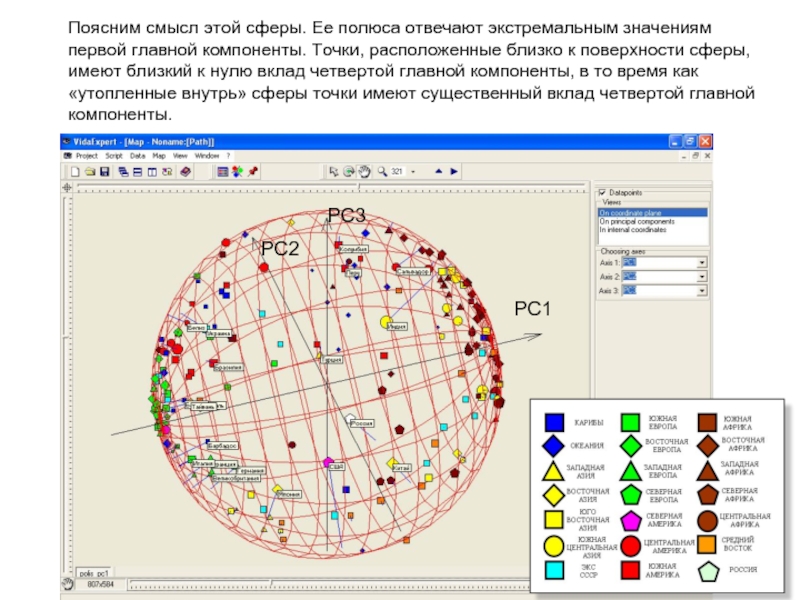
Task: Select the arrow pointer tool
Action: click(333, 171)
